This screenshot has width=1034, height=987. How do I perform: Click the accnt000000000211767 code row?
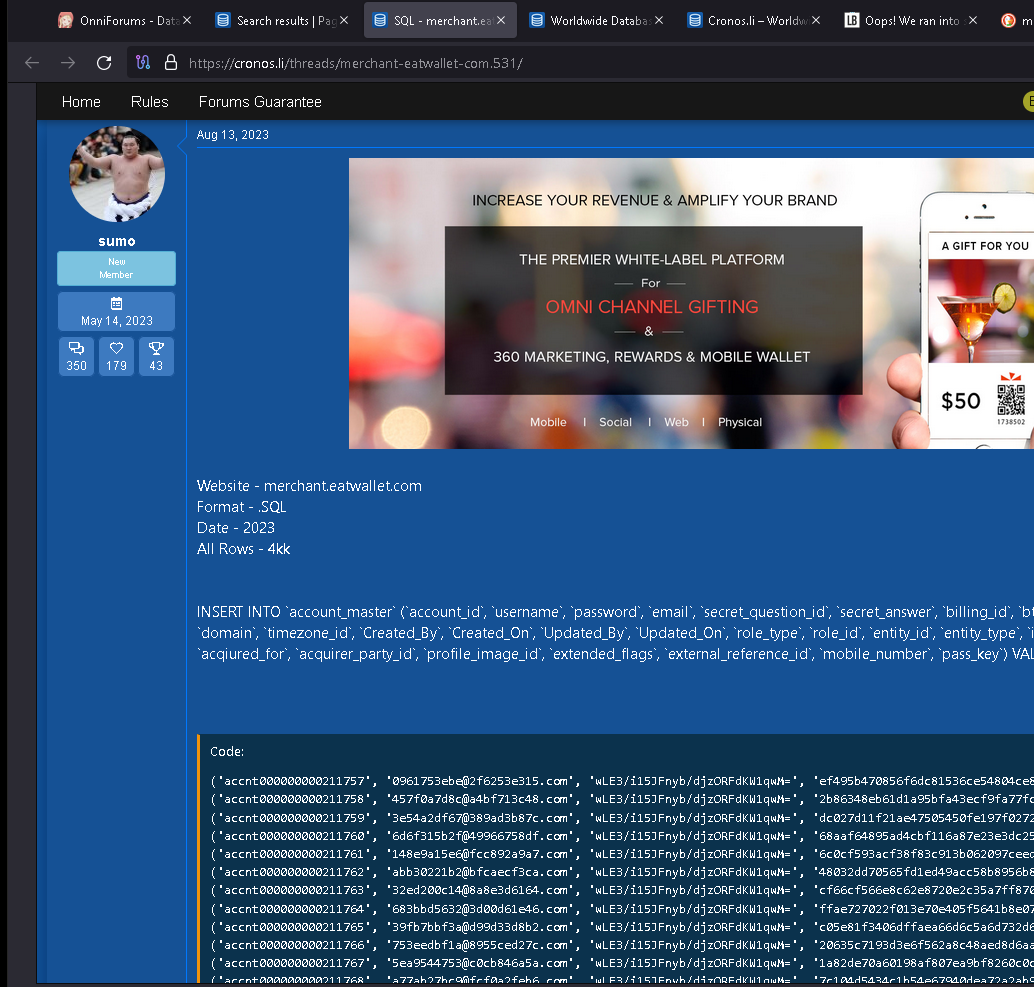pyautogui.click(x=622, y=964)
